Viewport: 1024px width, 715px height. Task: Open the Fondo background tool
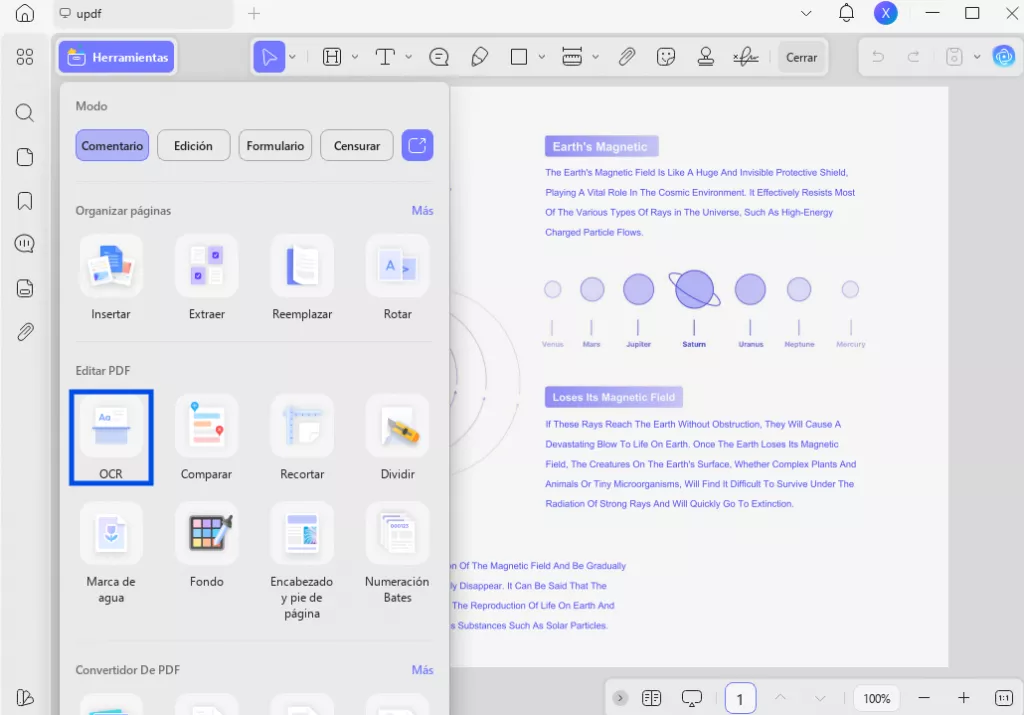(x=206, y=545)
